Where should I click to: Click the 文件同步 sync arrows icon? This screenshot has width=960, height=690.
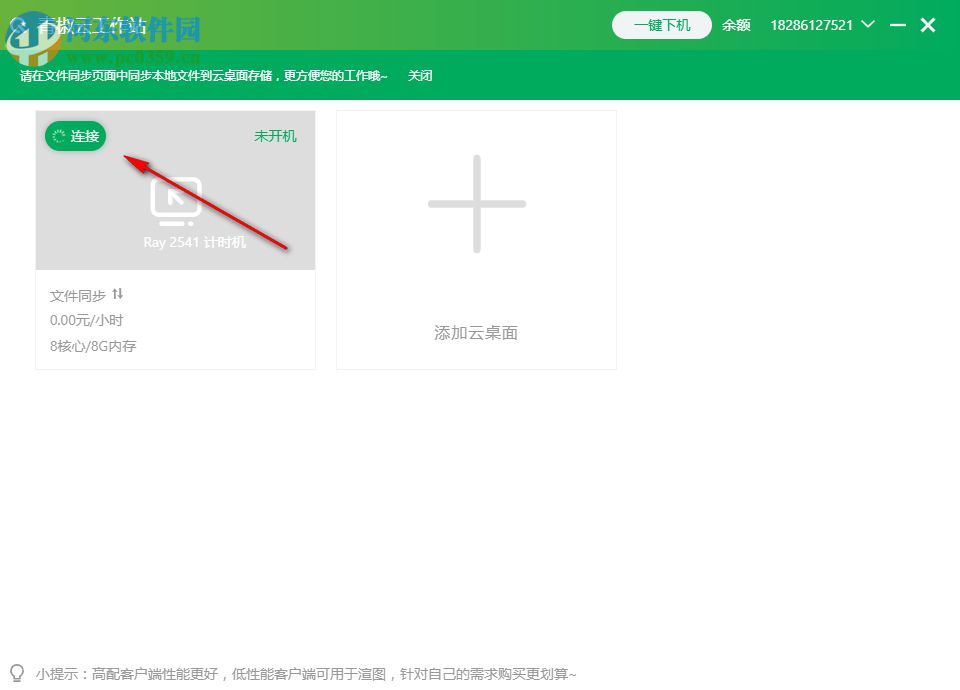[x=118, y=294]
